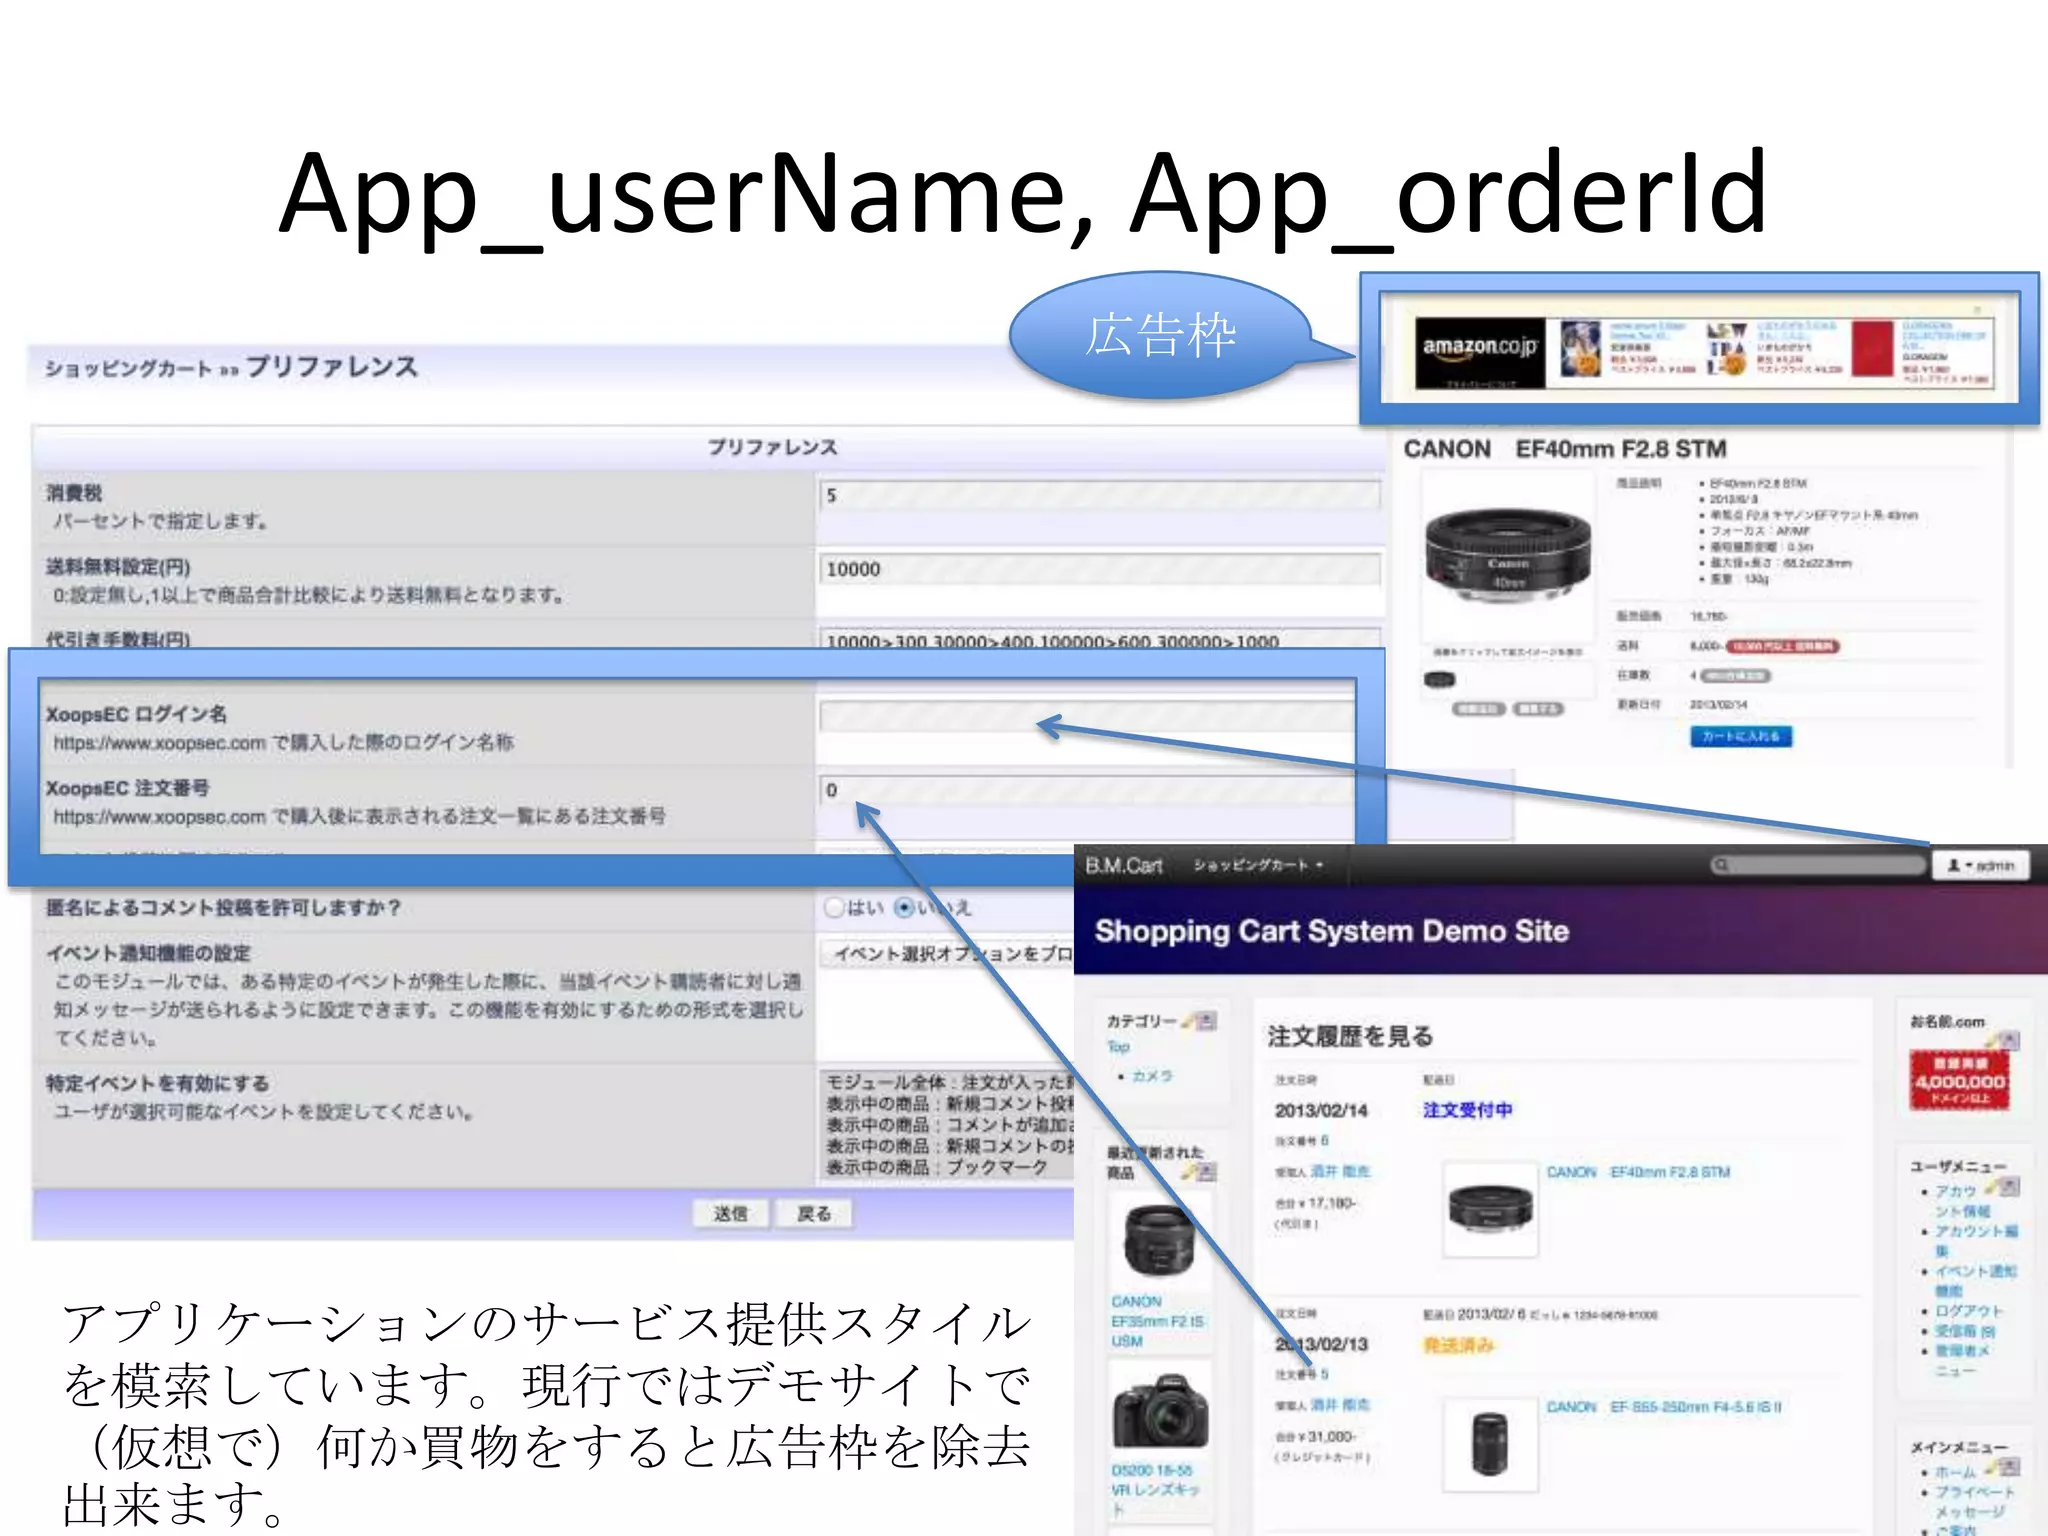Click edit icon beside お名前.com block

(x=2004, y=1040)
